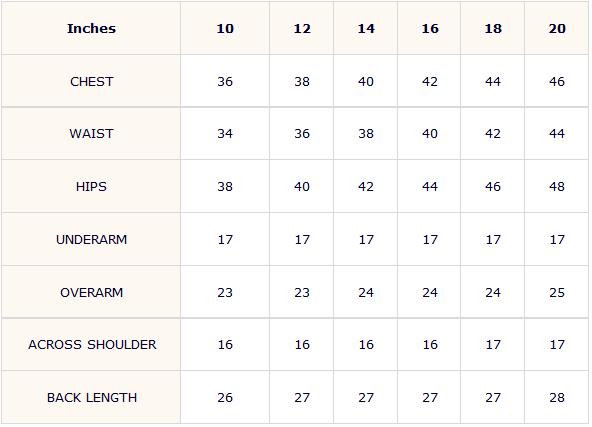Select the size 10 column header
This screenshot has width=592, height=427.
225,29
